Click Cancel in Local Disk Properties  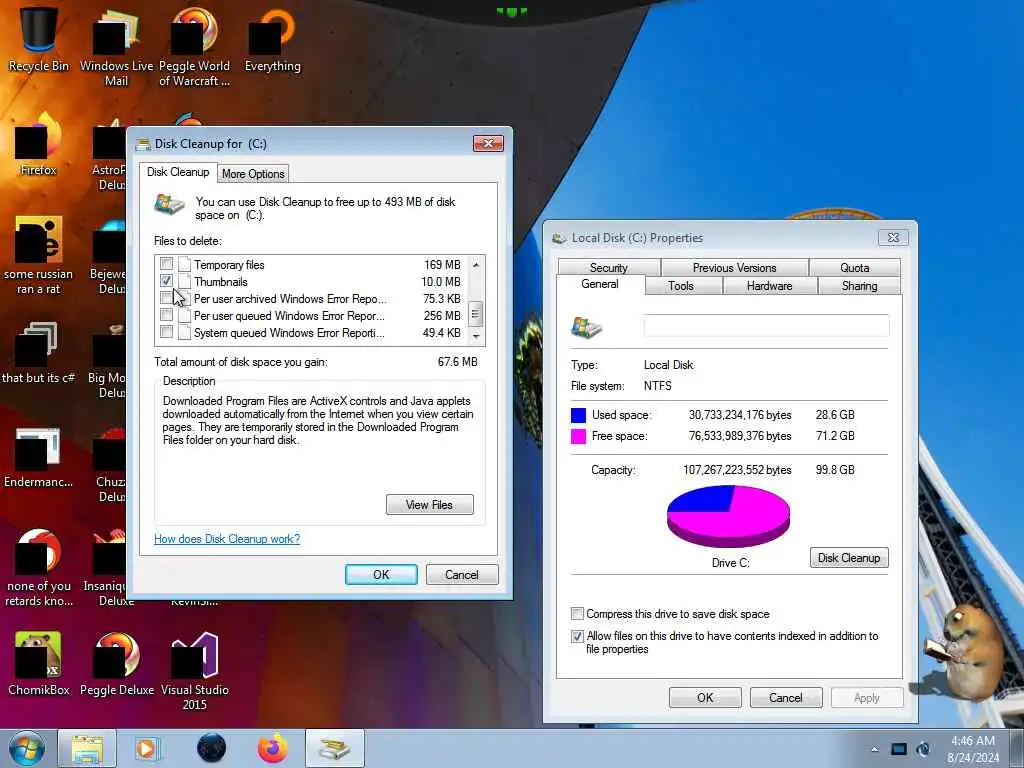[x=786, y=697]
